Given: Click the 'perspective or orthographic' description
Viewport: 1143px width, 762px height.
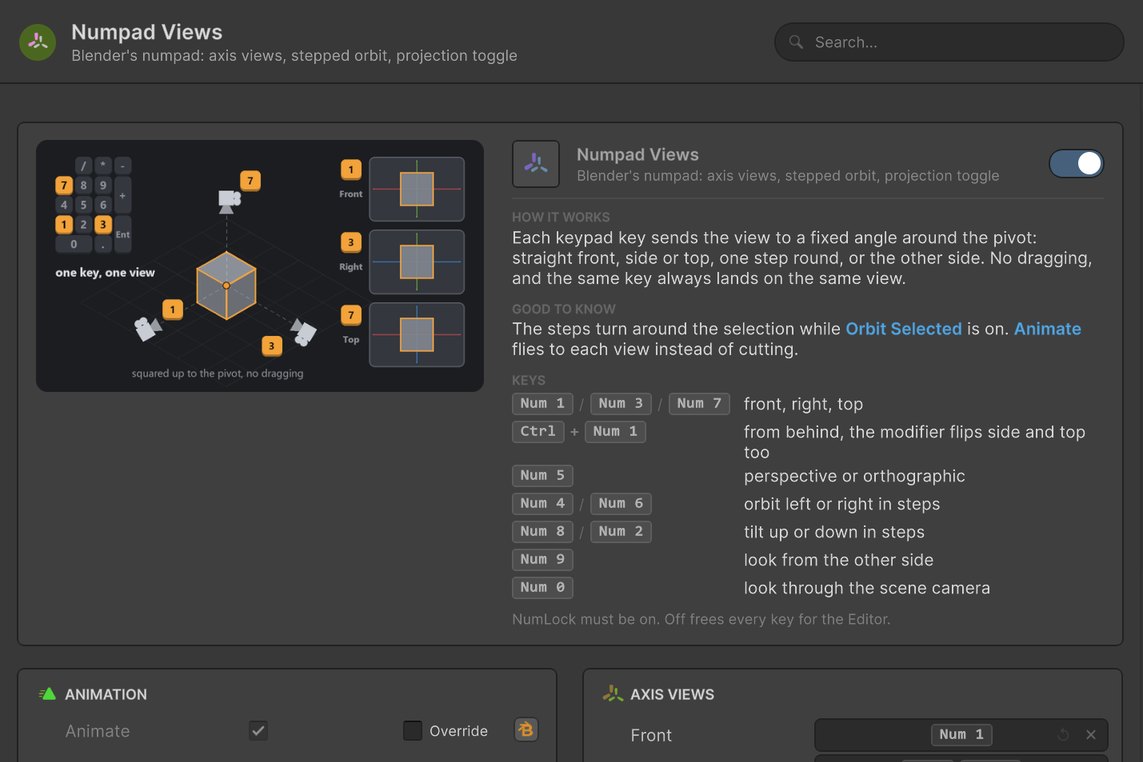Looking at the screenshot, I should pos(854,476).
